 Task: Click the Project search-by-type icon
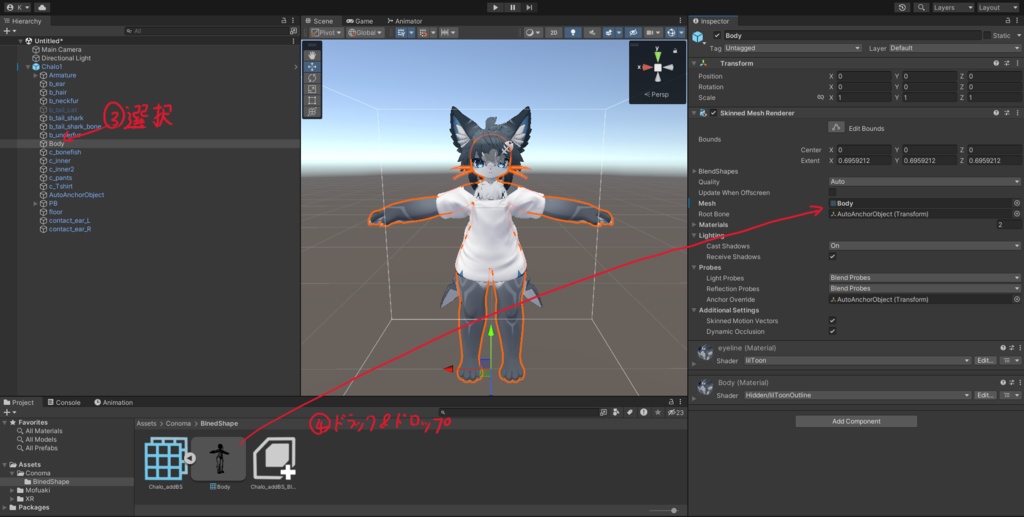[616, 413]
